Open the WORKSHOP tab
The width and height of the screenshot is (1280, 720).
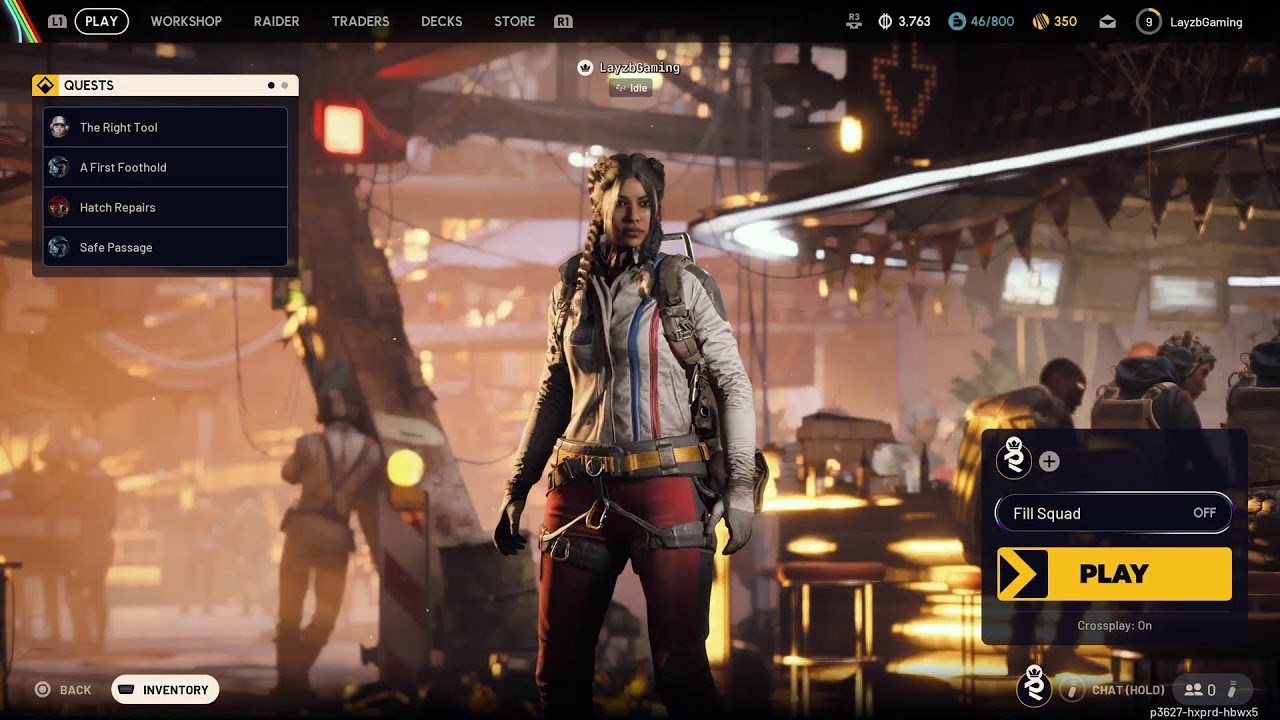click(x=186, y=21)
